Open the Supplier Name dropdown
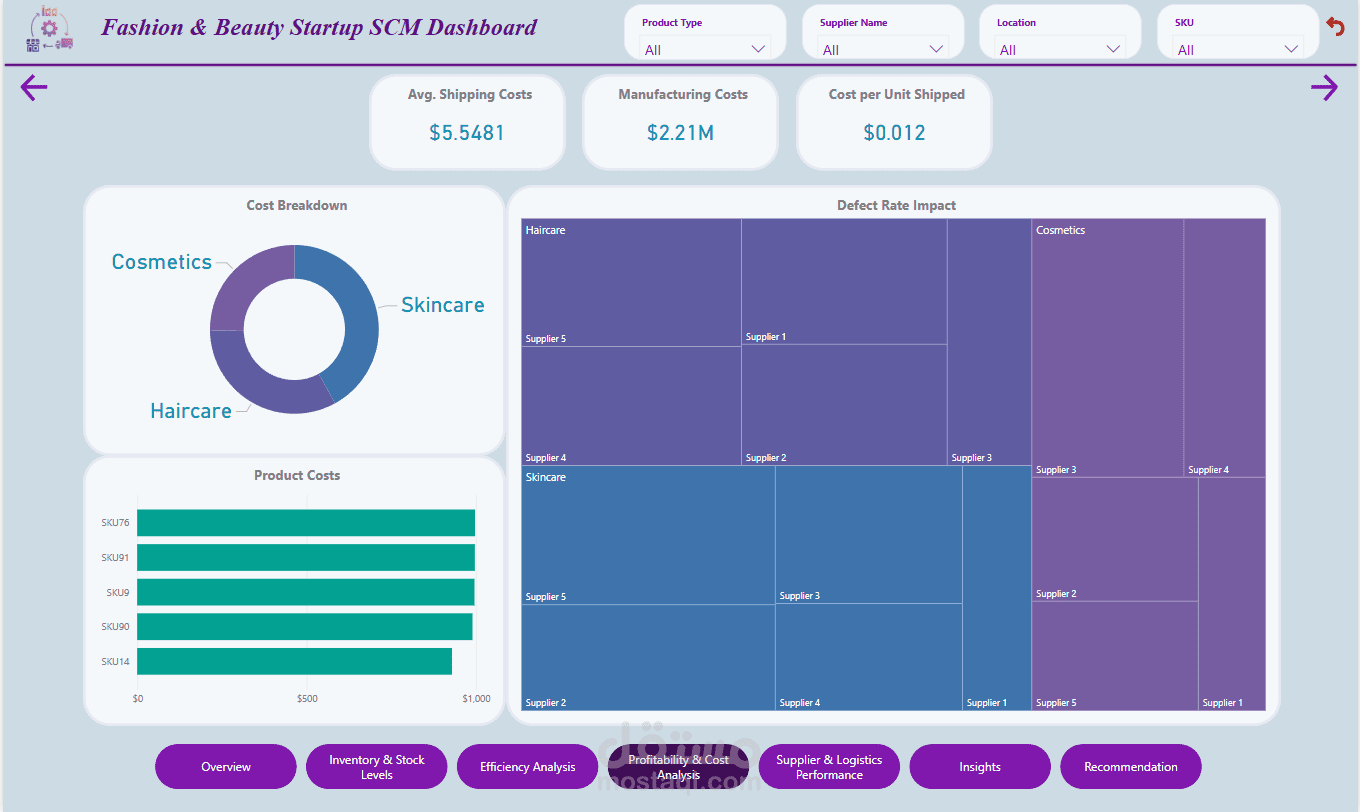The image size is (1360, 812). (883, 49)
